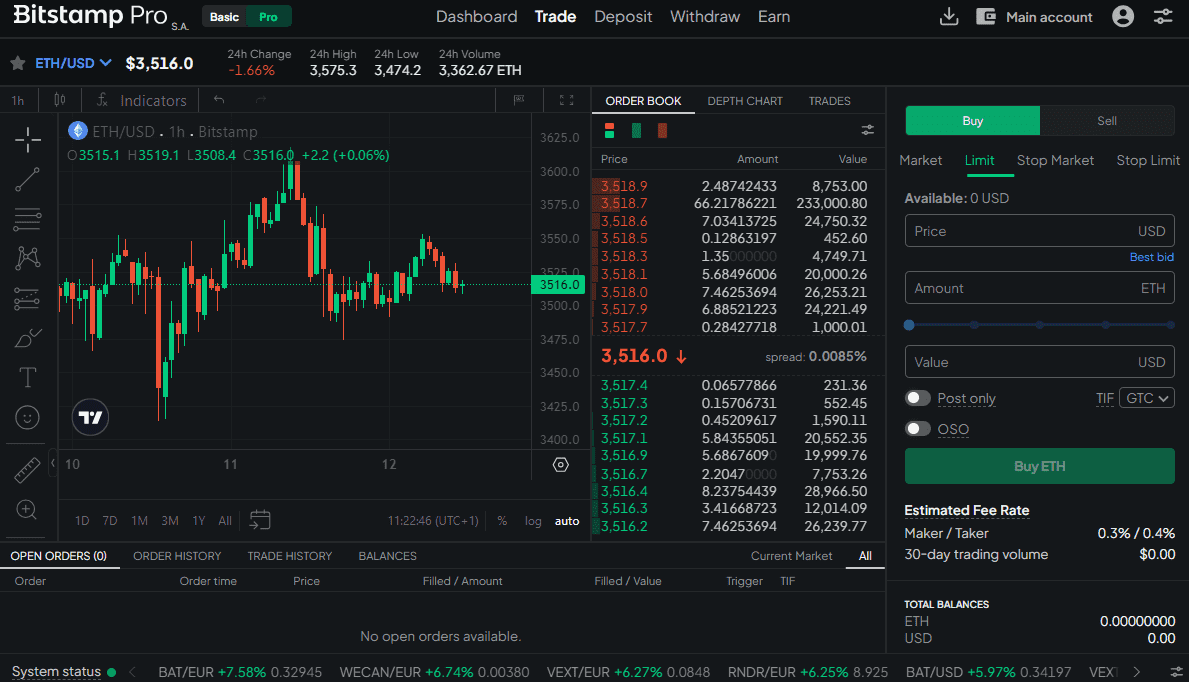Switch the chart to fullscreen mode
Viewport: 1189px width, 682px height.
(x=566, y=100)
